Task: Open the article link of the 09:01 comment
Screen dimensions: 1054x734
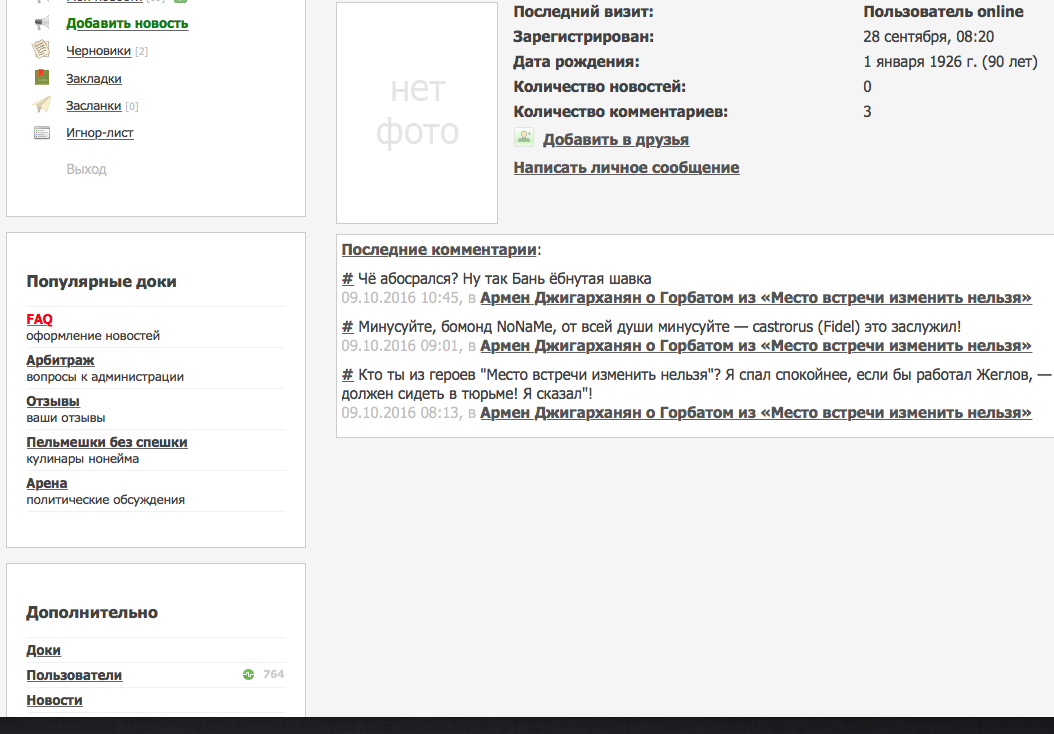Action: [755, 346]
